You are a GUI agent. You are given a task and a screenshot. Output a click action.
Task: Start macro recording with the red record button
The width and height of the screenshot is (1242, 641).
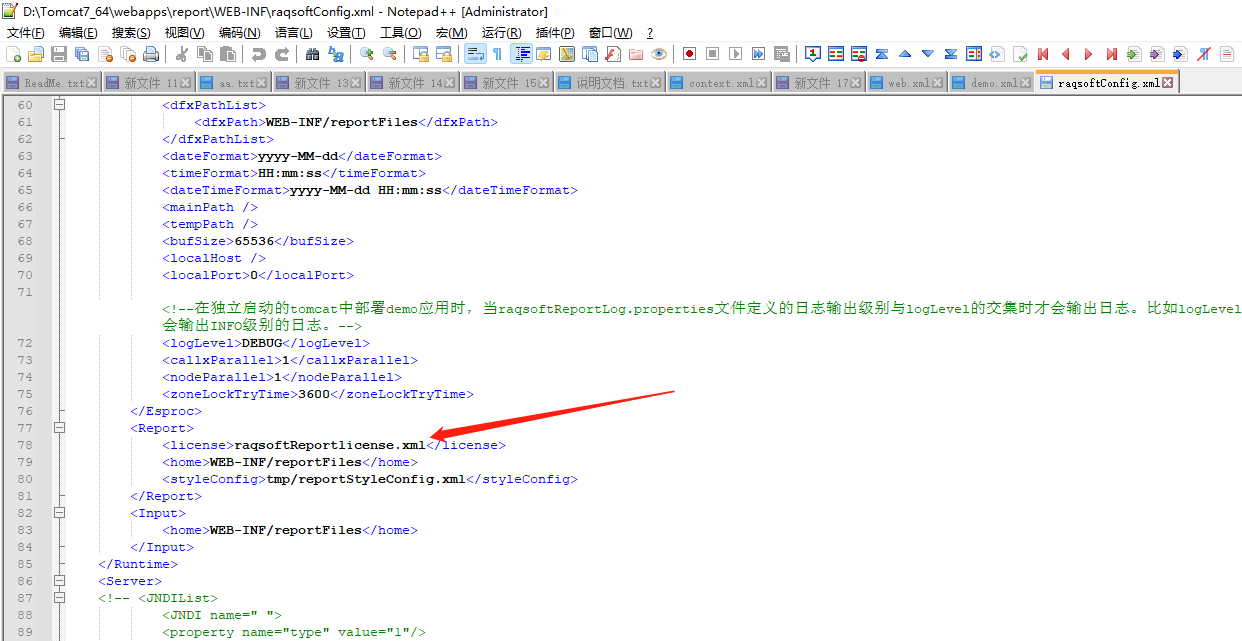(x=689, y=54)
